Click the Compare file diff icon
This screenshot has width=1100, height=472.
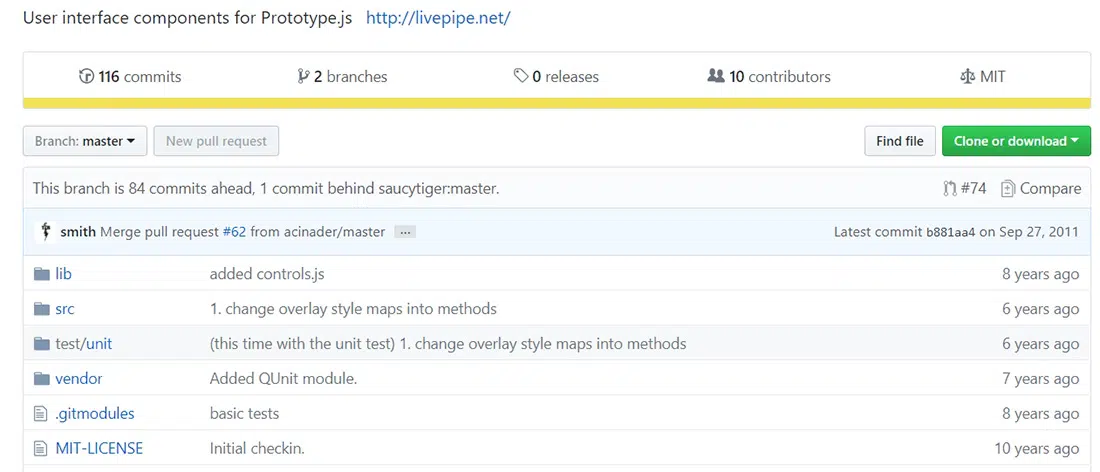tap(1008, 188)
